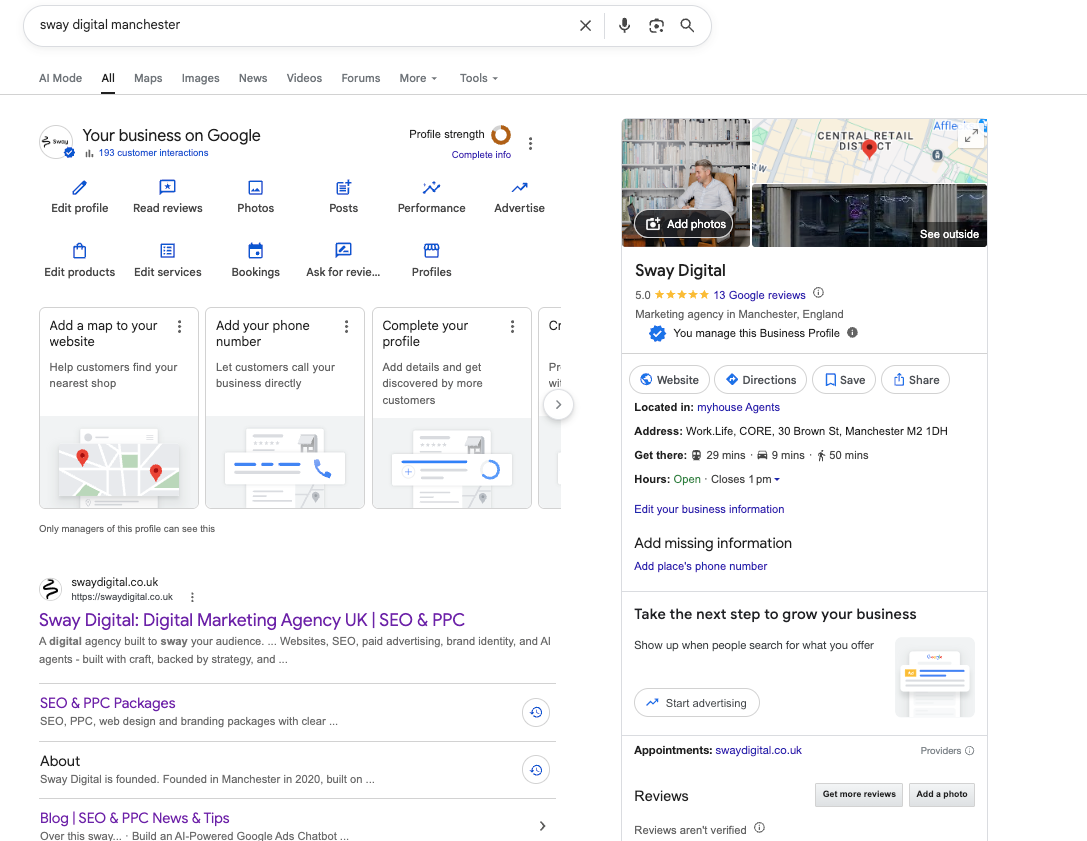This screenshot has width=1087, height=841.
Task: Open the Posts icon
Action: click(x=343, y=187)
